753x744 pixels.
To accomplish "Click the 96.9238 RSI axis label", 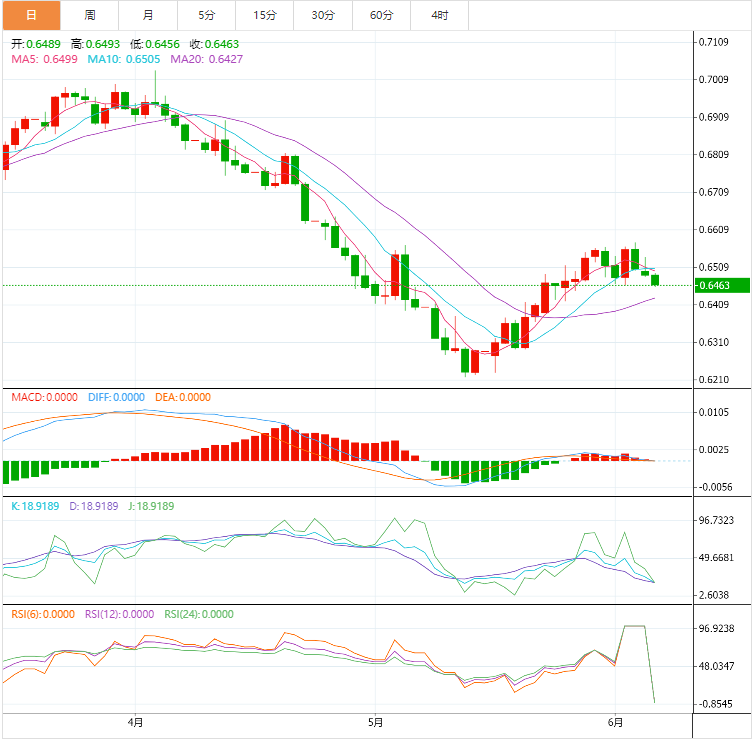I will click(x=716, y=629).
